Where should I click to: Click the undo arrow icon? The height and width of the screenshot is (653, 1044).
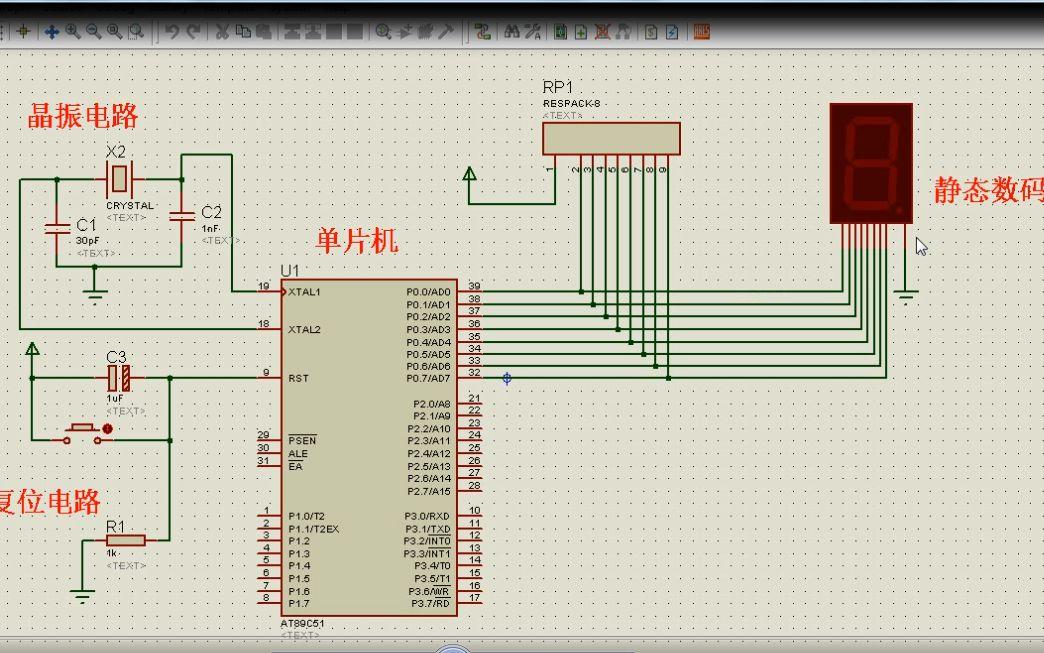click(x=172, y=31)
